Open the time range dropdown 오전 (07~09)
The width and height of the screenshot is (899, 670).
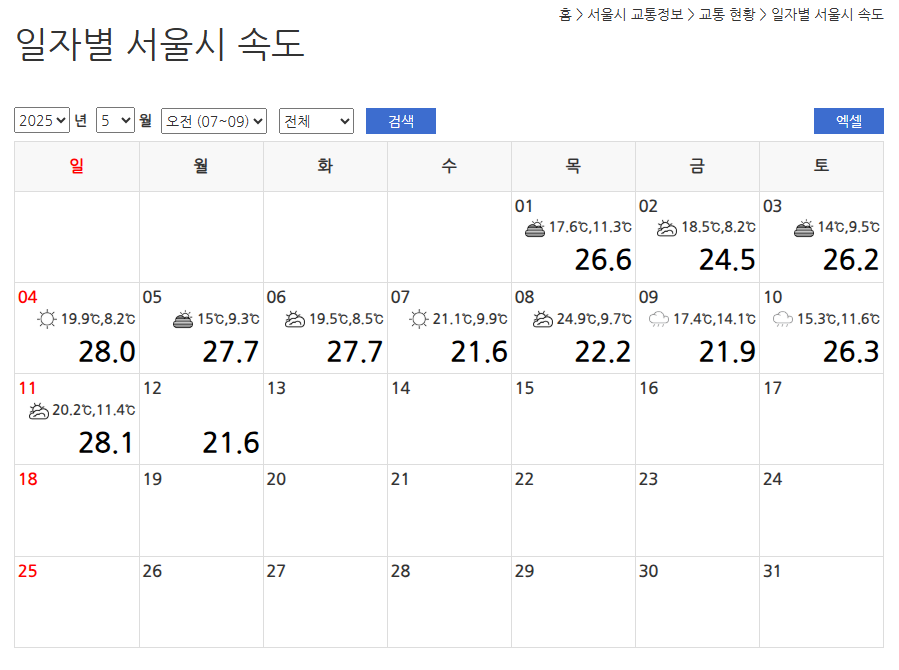coord(214,121)
